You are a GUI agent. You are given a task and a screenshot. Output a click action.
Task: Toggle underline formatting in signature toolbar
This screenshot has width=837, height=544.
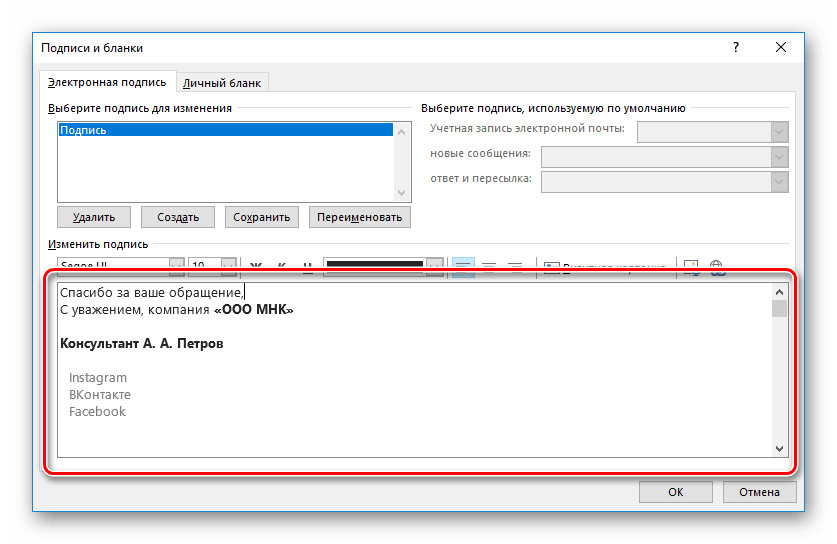[307, 266]
